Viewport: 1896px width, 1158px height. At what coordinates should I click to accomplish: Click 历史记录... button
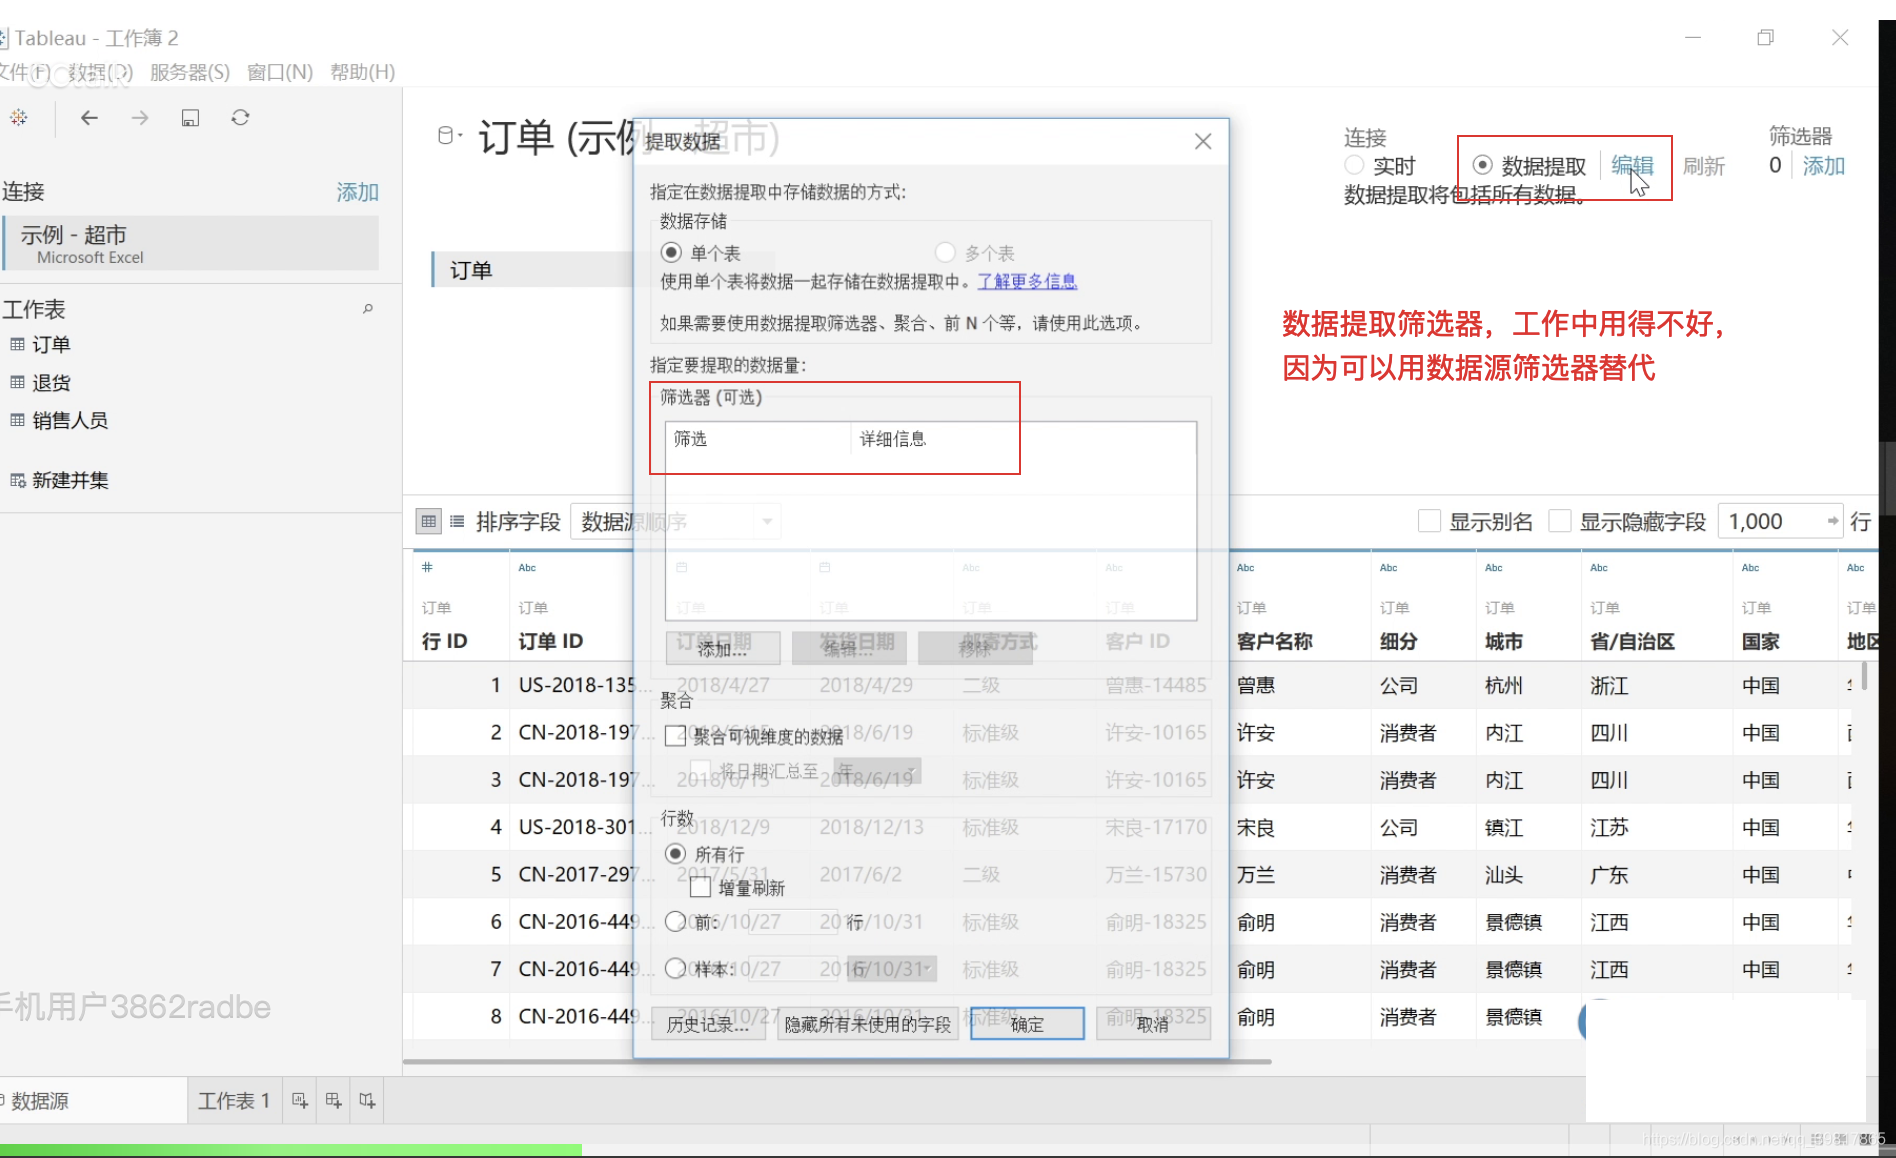pyautogui.click(x=708, y=1025)
